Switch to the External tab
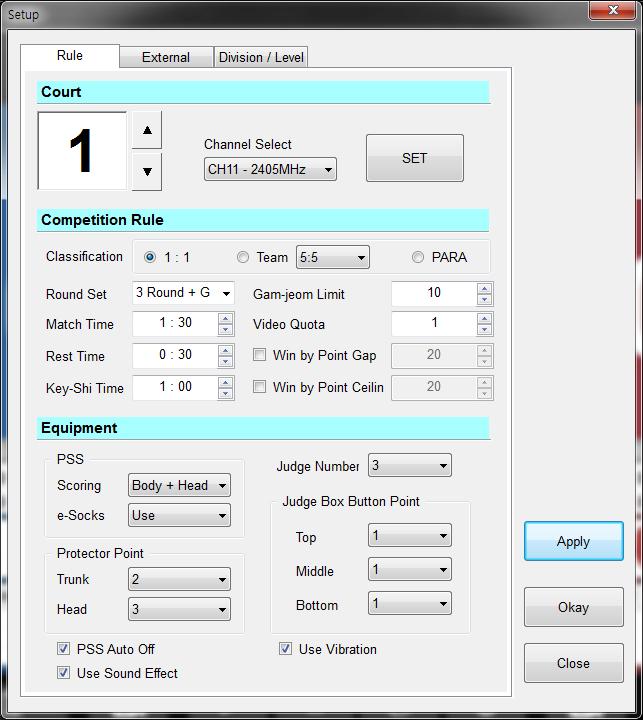Screen dimensions: 643x720 point(166,57)
